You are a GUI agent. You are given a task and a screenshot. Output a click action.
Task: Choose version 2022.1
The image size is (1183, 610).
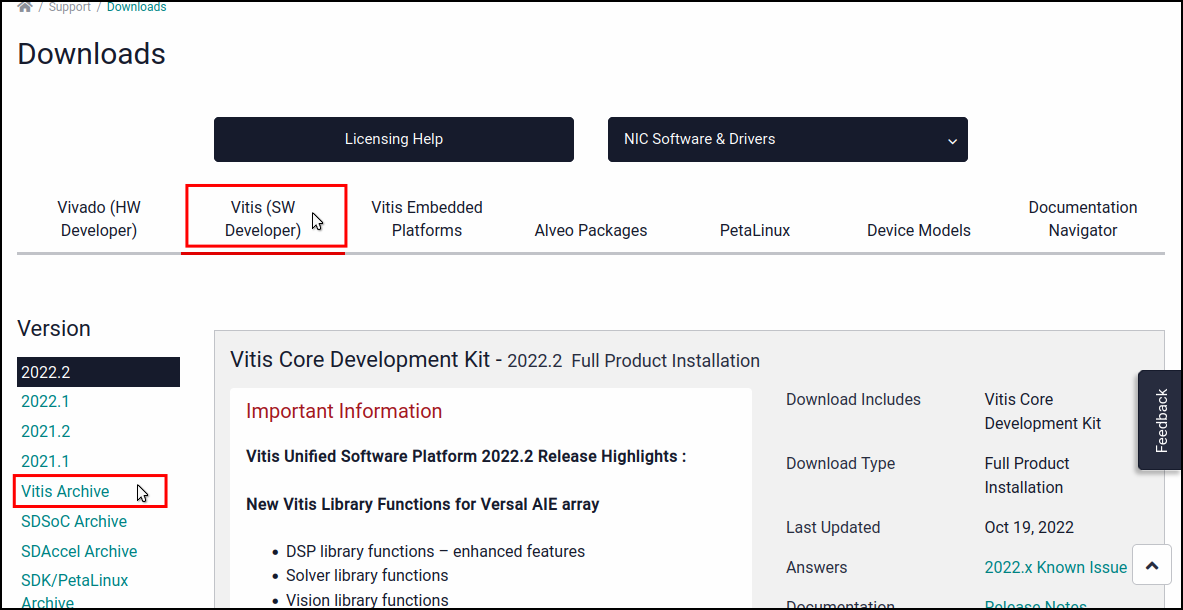[x=45, y=401]
